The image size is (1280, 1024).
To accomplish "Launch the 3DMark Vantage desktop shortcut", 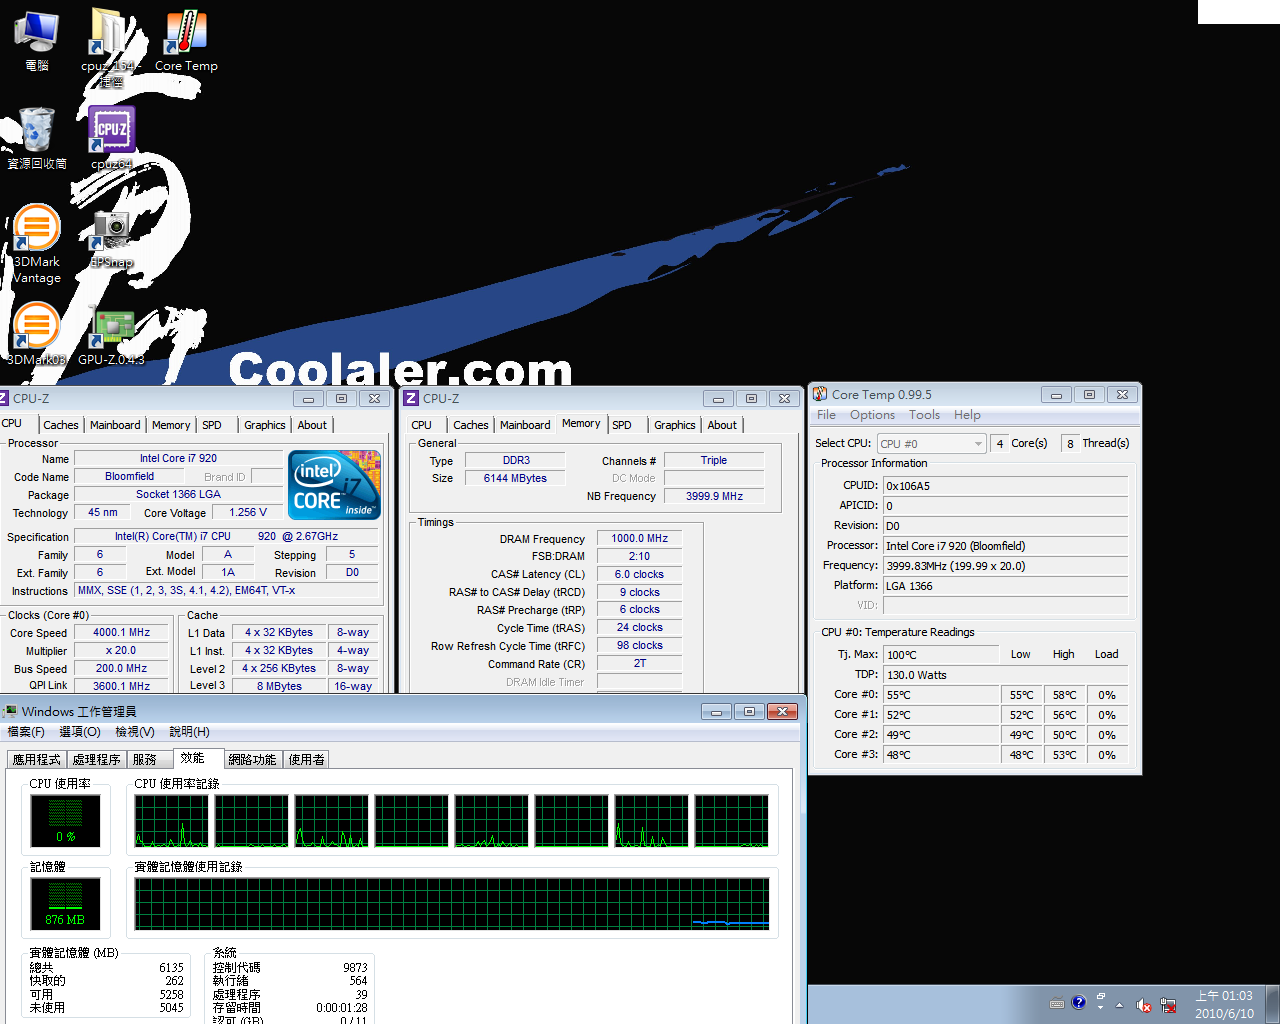I will 37,243.
